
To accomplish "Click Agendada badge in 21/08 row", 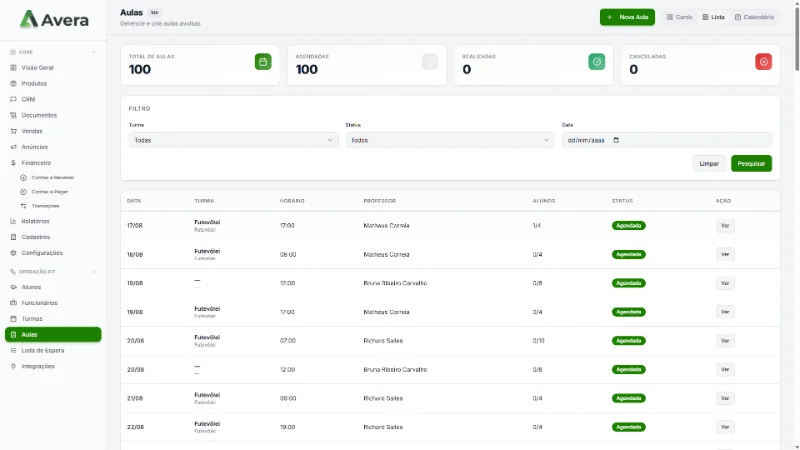I will [x=629, y=398].
